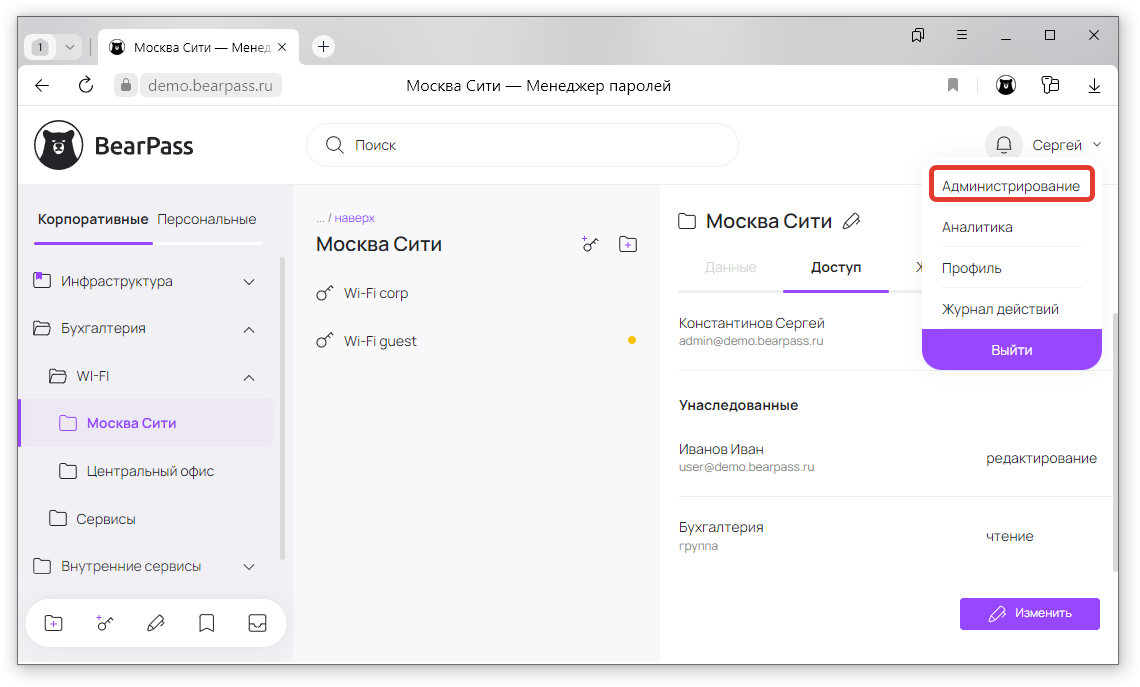This screenshot has width=1140, height=687.
Task: Collapse the WI-FI folder chevron
Action: coord(249,377)
